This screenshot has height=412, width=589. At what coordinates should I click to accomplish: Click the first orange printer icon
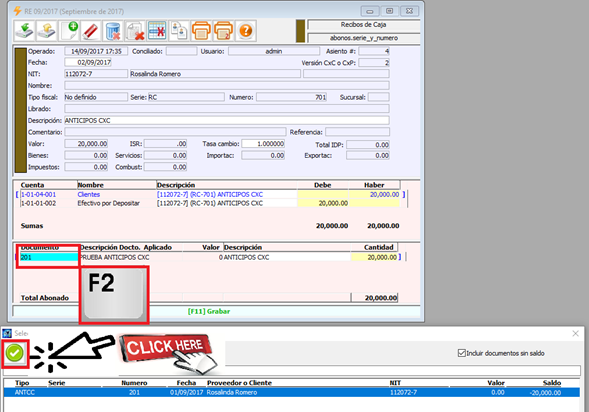click(x=201, y=31)
